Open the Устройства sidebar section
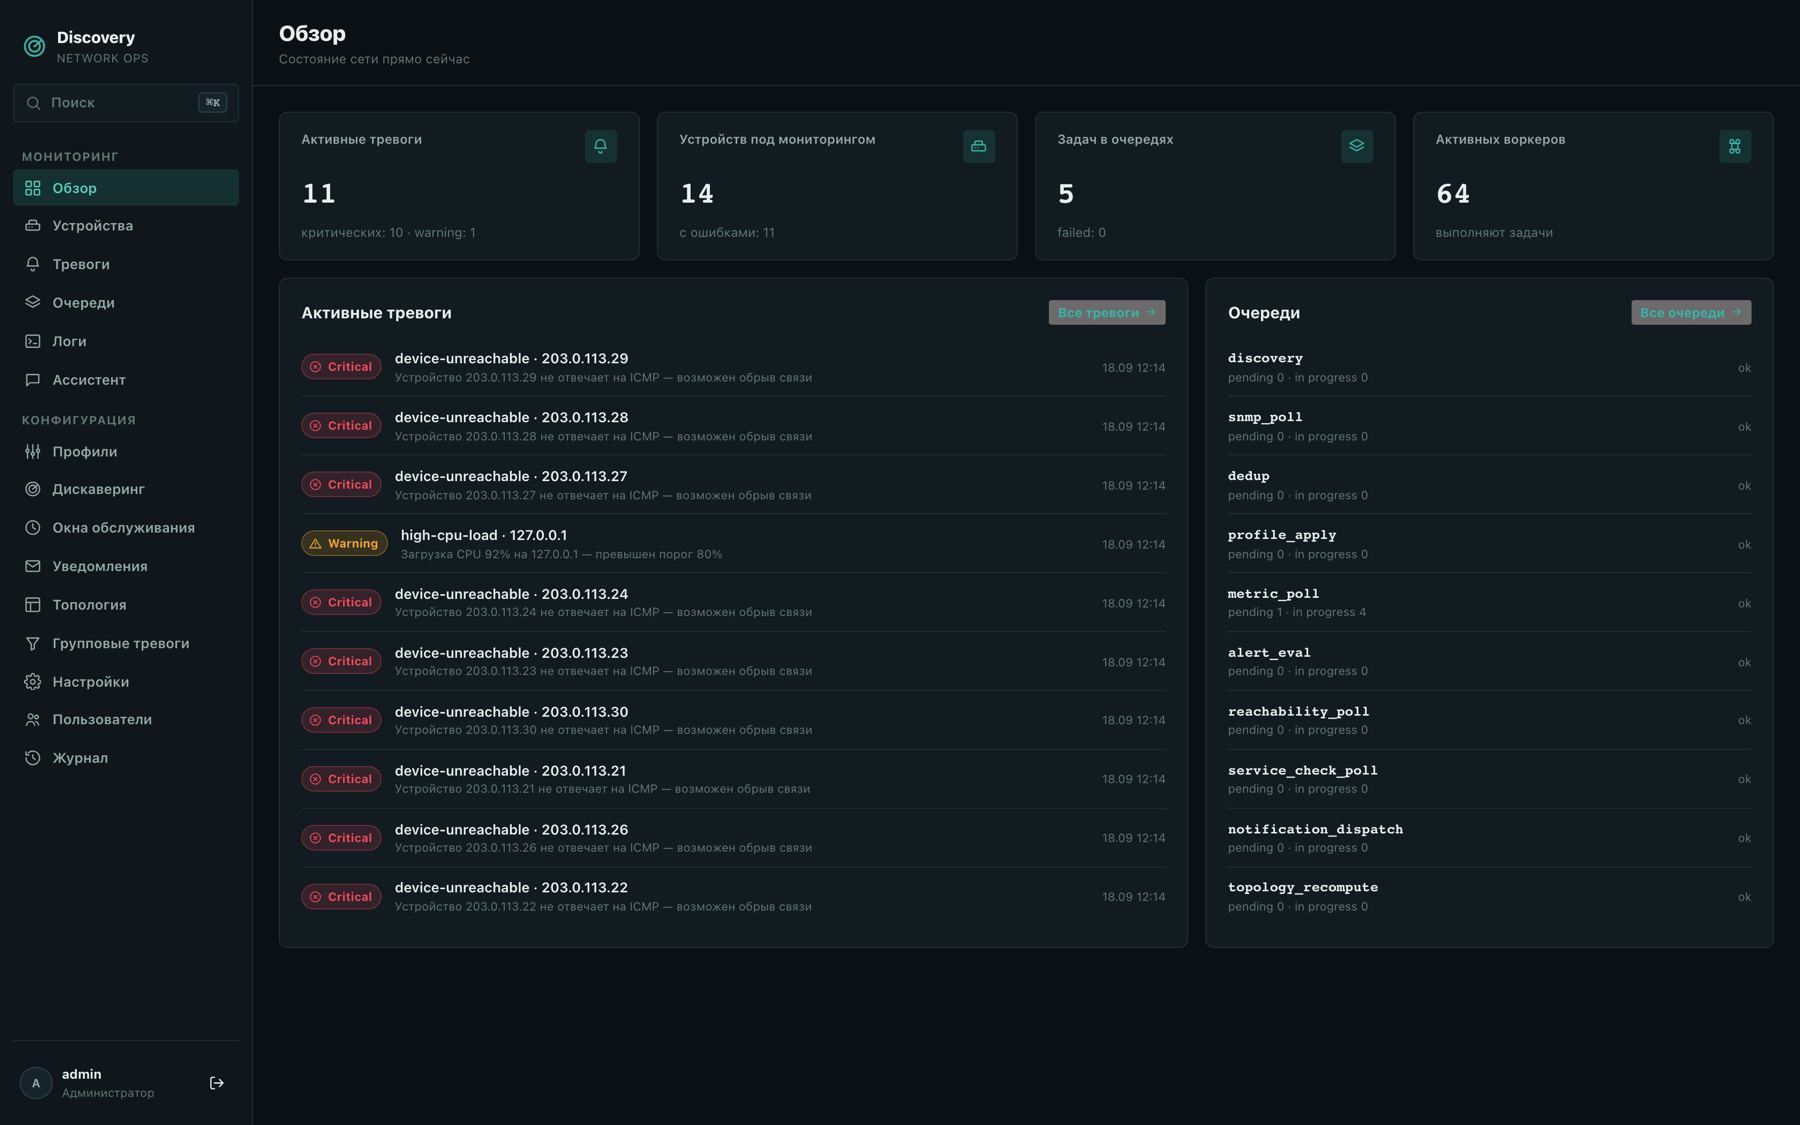Screen dimensions: 1800x1125 point(126,226)
